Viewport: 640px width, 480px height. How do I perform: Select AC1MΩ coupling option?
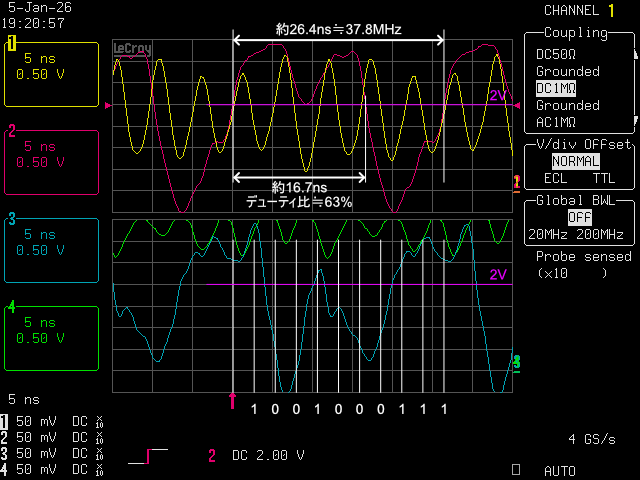point(556,122)
